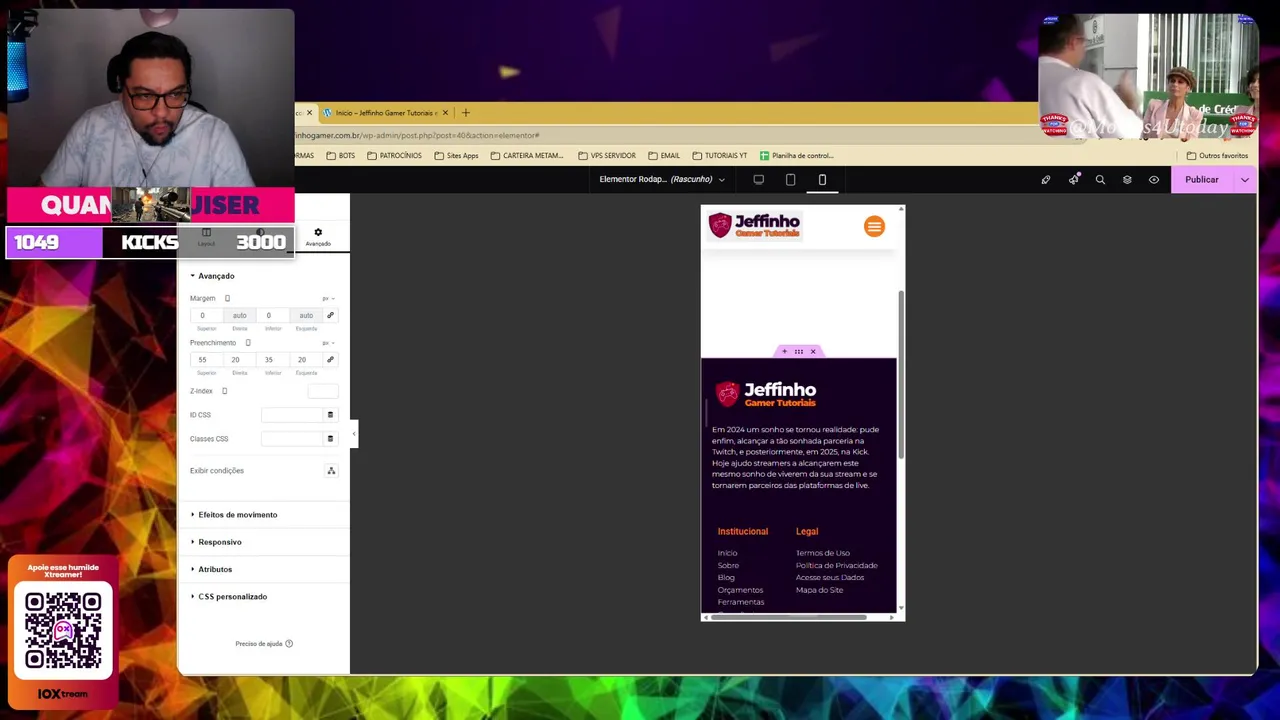Open dynamic tags for Classes CSS
The width and height of the screenshot is (1280, 720).
(x=330, y=439)
